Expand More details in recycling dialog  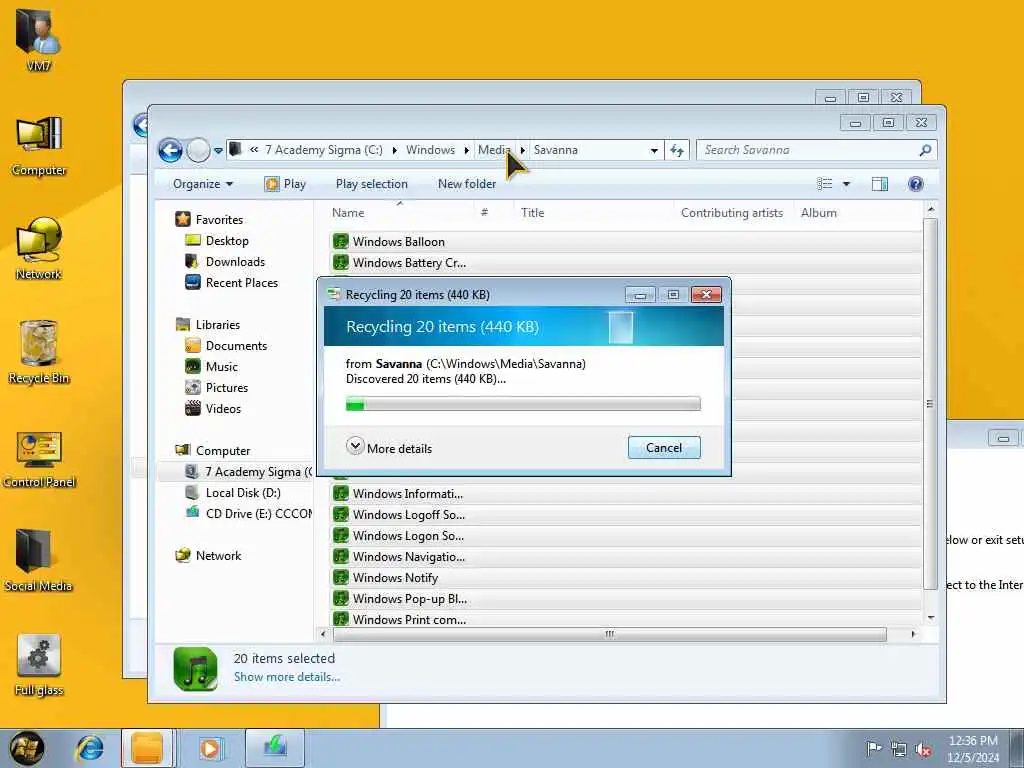tap(389, 448)
